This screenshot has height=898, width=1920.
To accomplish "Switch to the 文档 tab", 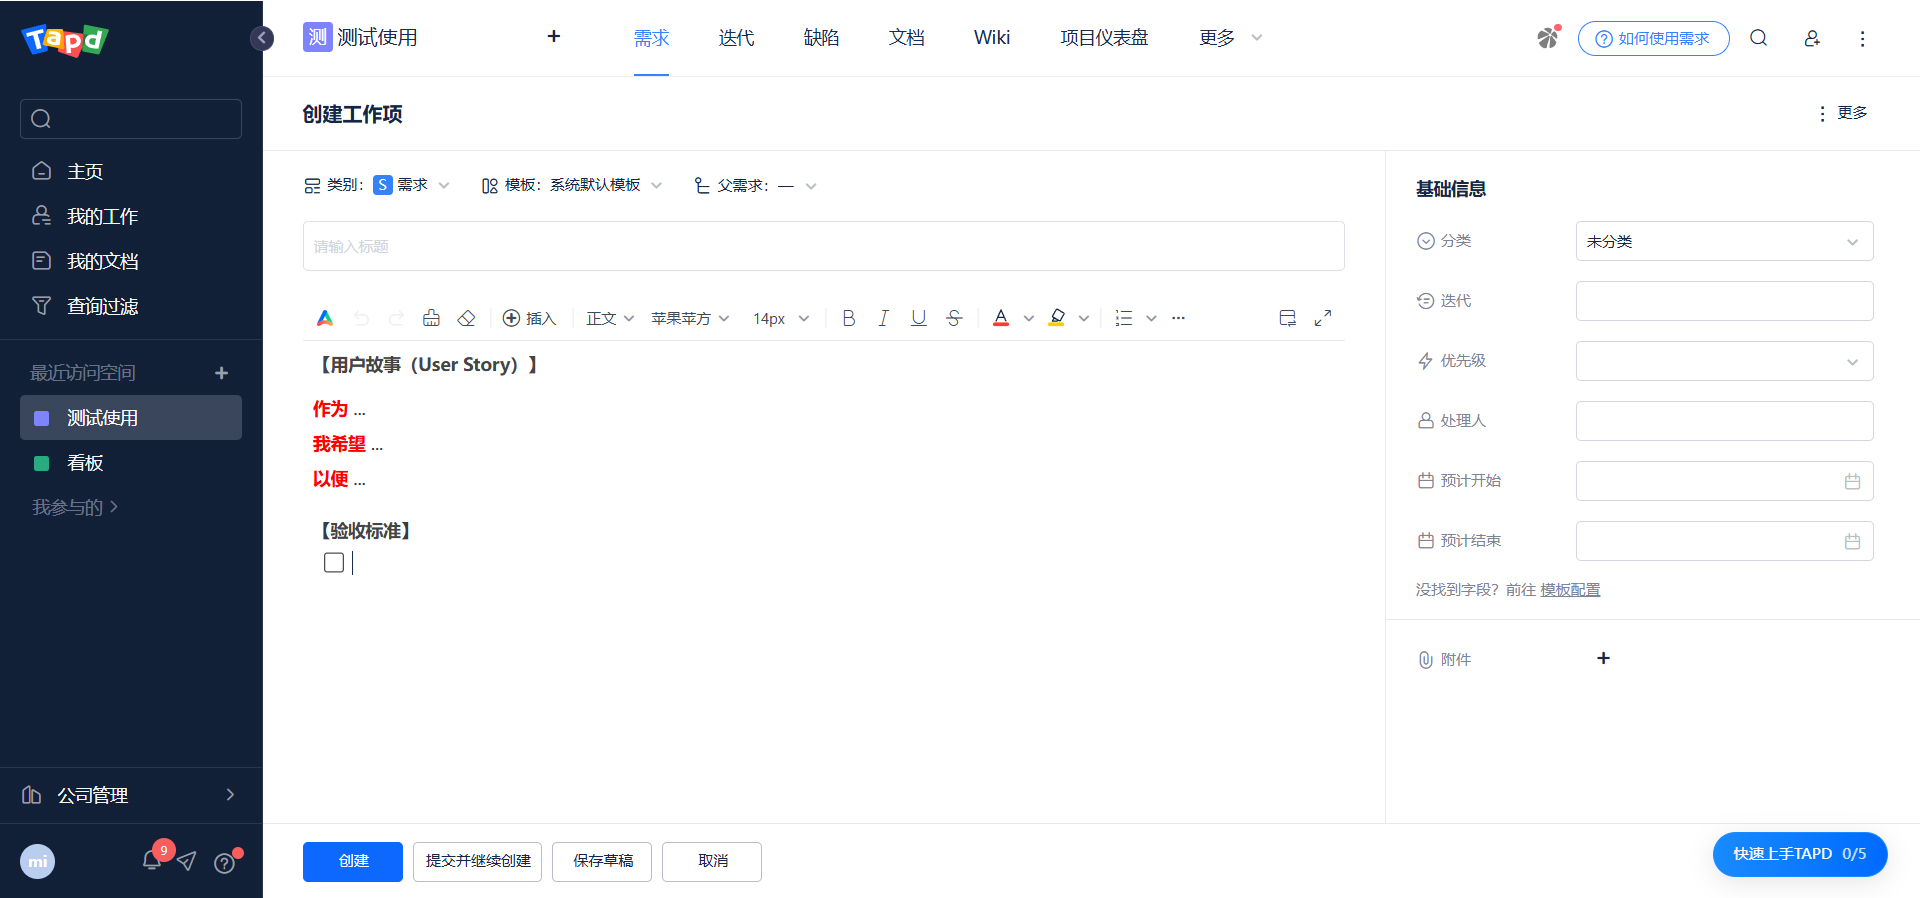I will pyautogui.click(x=907, y=38).
